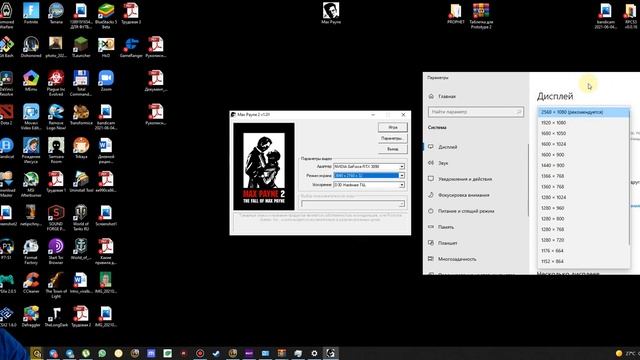Viewport: 640px width, 360px height.
Task: Choose 1440 × 900 in resolution list
Action: tap(584, 165)
